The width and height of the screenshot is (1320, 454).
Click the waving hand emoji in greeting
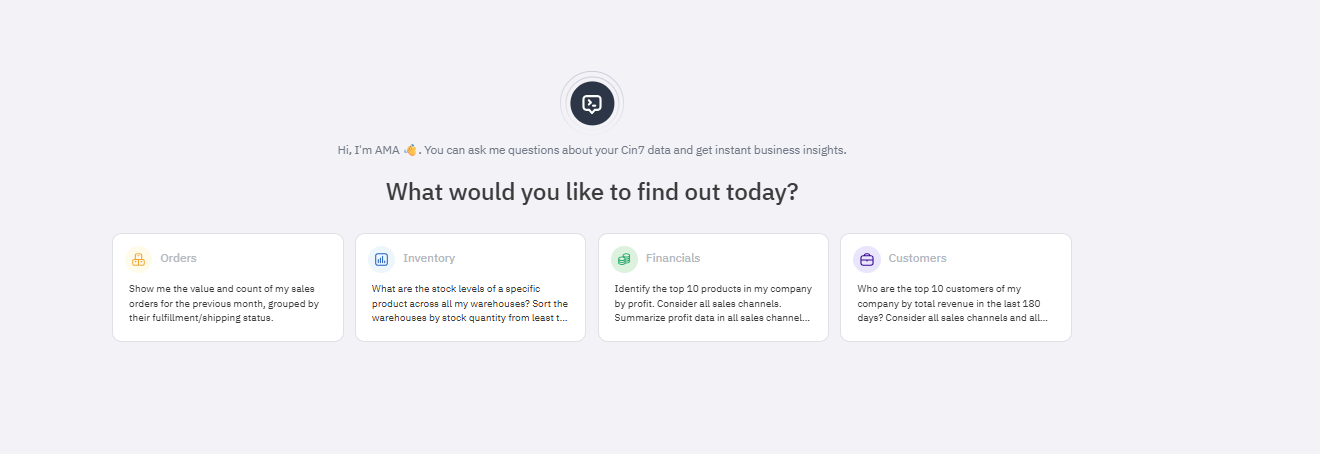pos(409,150)
